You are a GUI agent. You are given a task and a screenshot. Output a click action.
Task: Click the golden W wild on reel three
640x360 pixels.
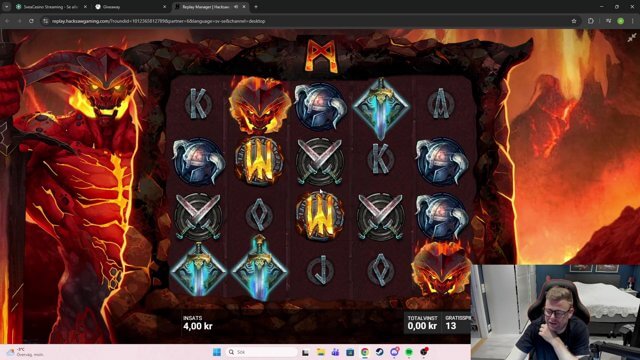320,216
